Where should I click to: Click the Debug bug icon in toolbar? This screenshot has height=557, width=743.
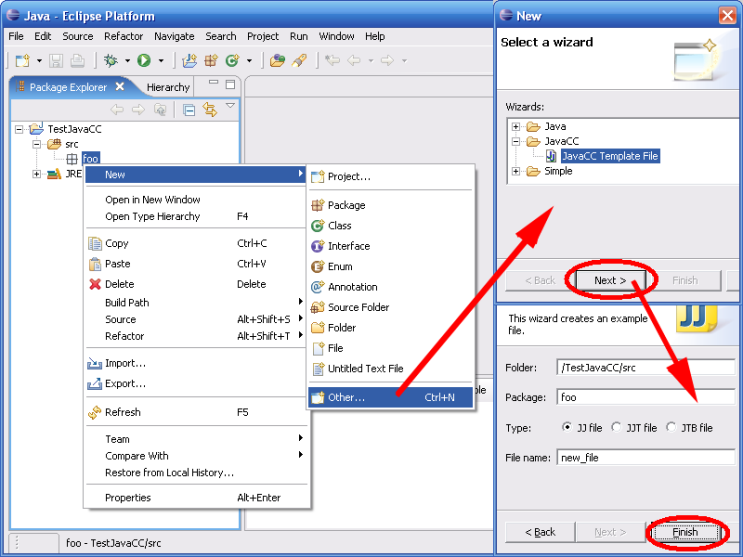[x=111, y=61]
